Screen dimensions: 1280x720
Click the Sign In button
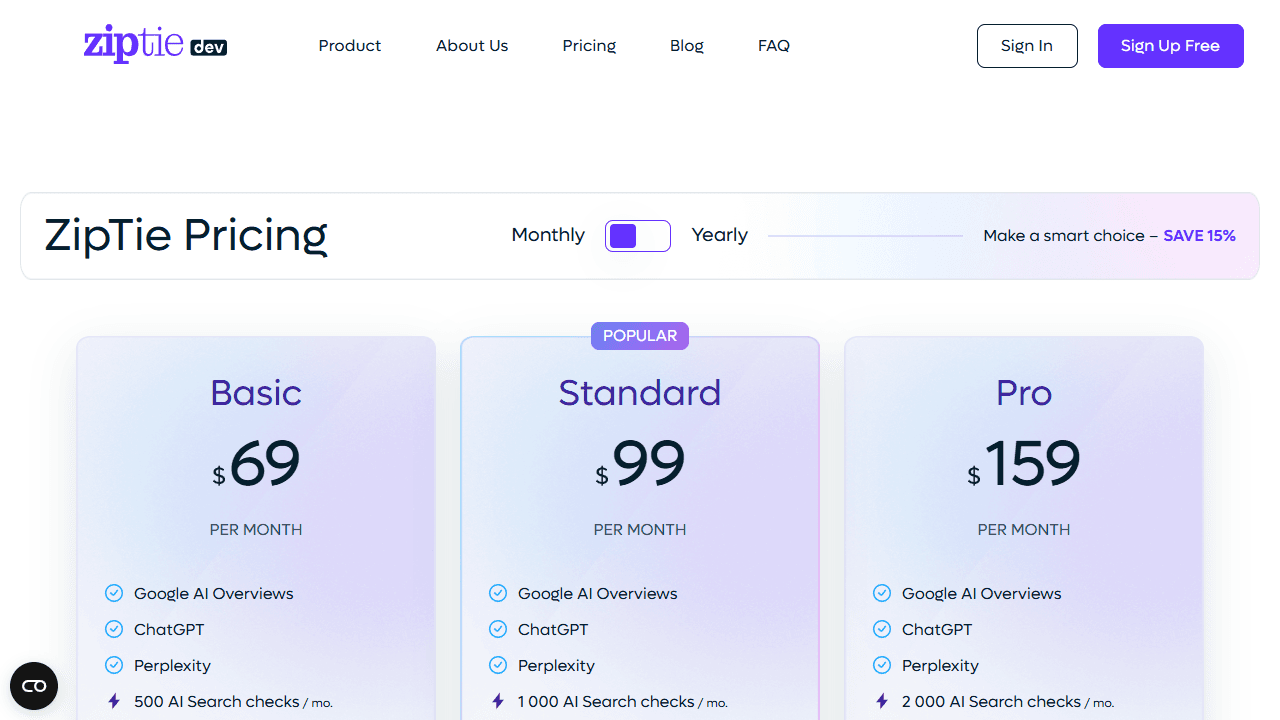click(x=1027, y=46)
